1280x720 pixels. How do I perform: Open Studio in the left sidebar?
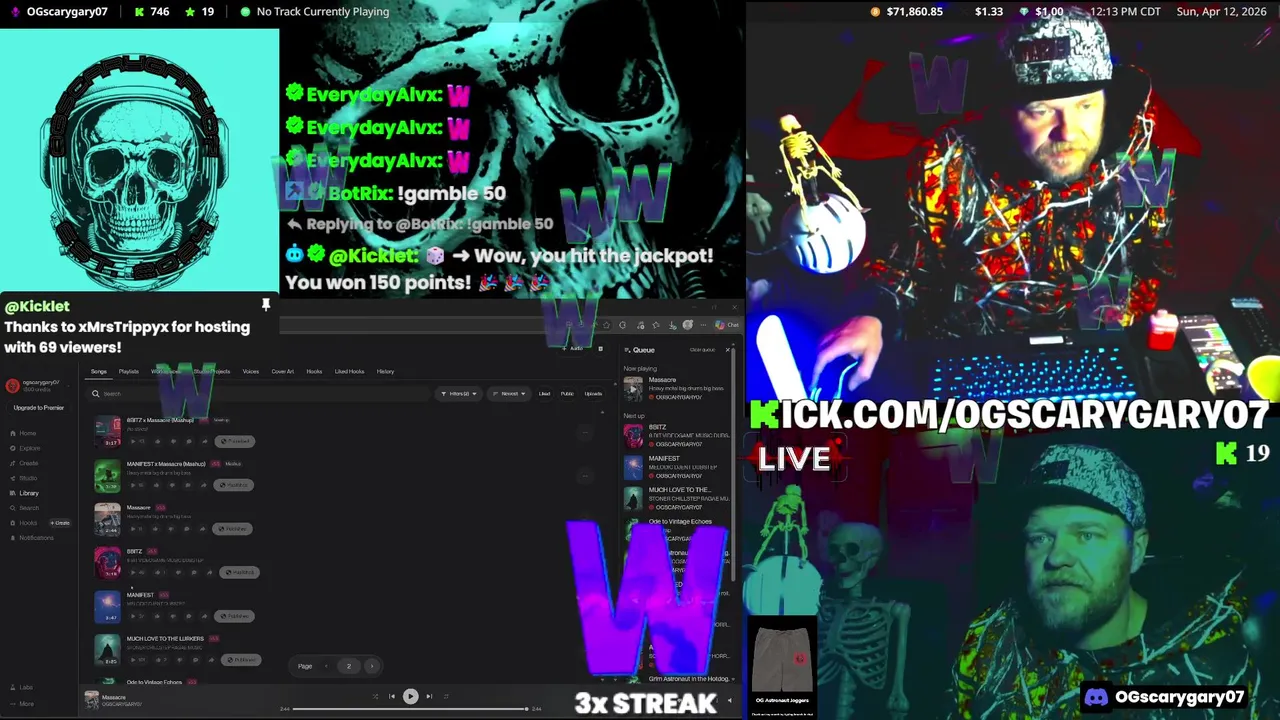(24, 478)
